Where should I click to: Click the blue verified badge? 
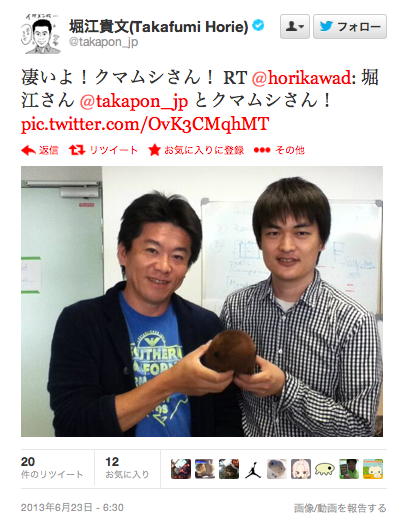(x=258, y=25)
